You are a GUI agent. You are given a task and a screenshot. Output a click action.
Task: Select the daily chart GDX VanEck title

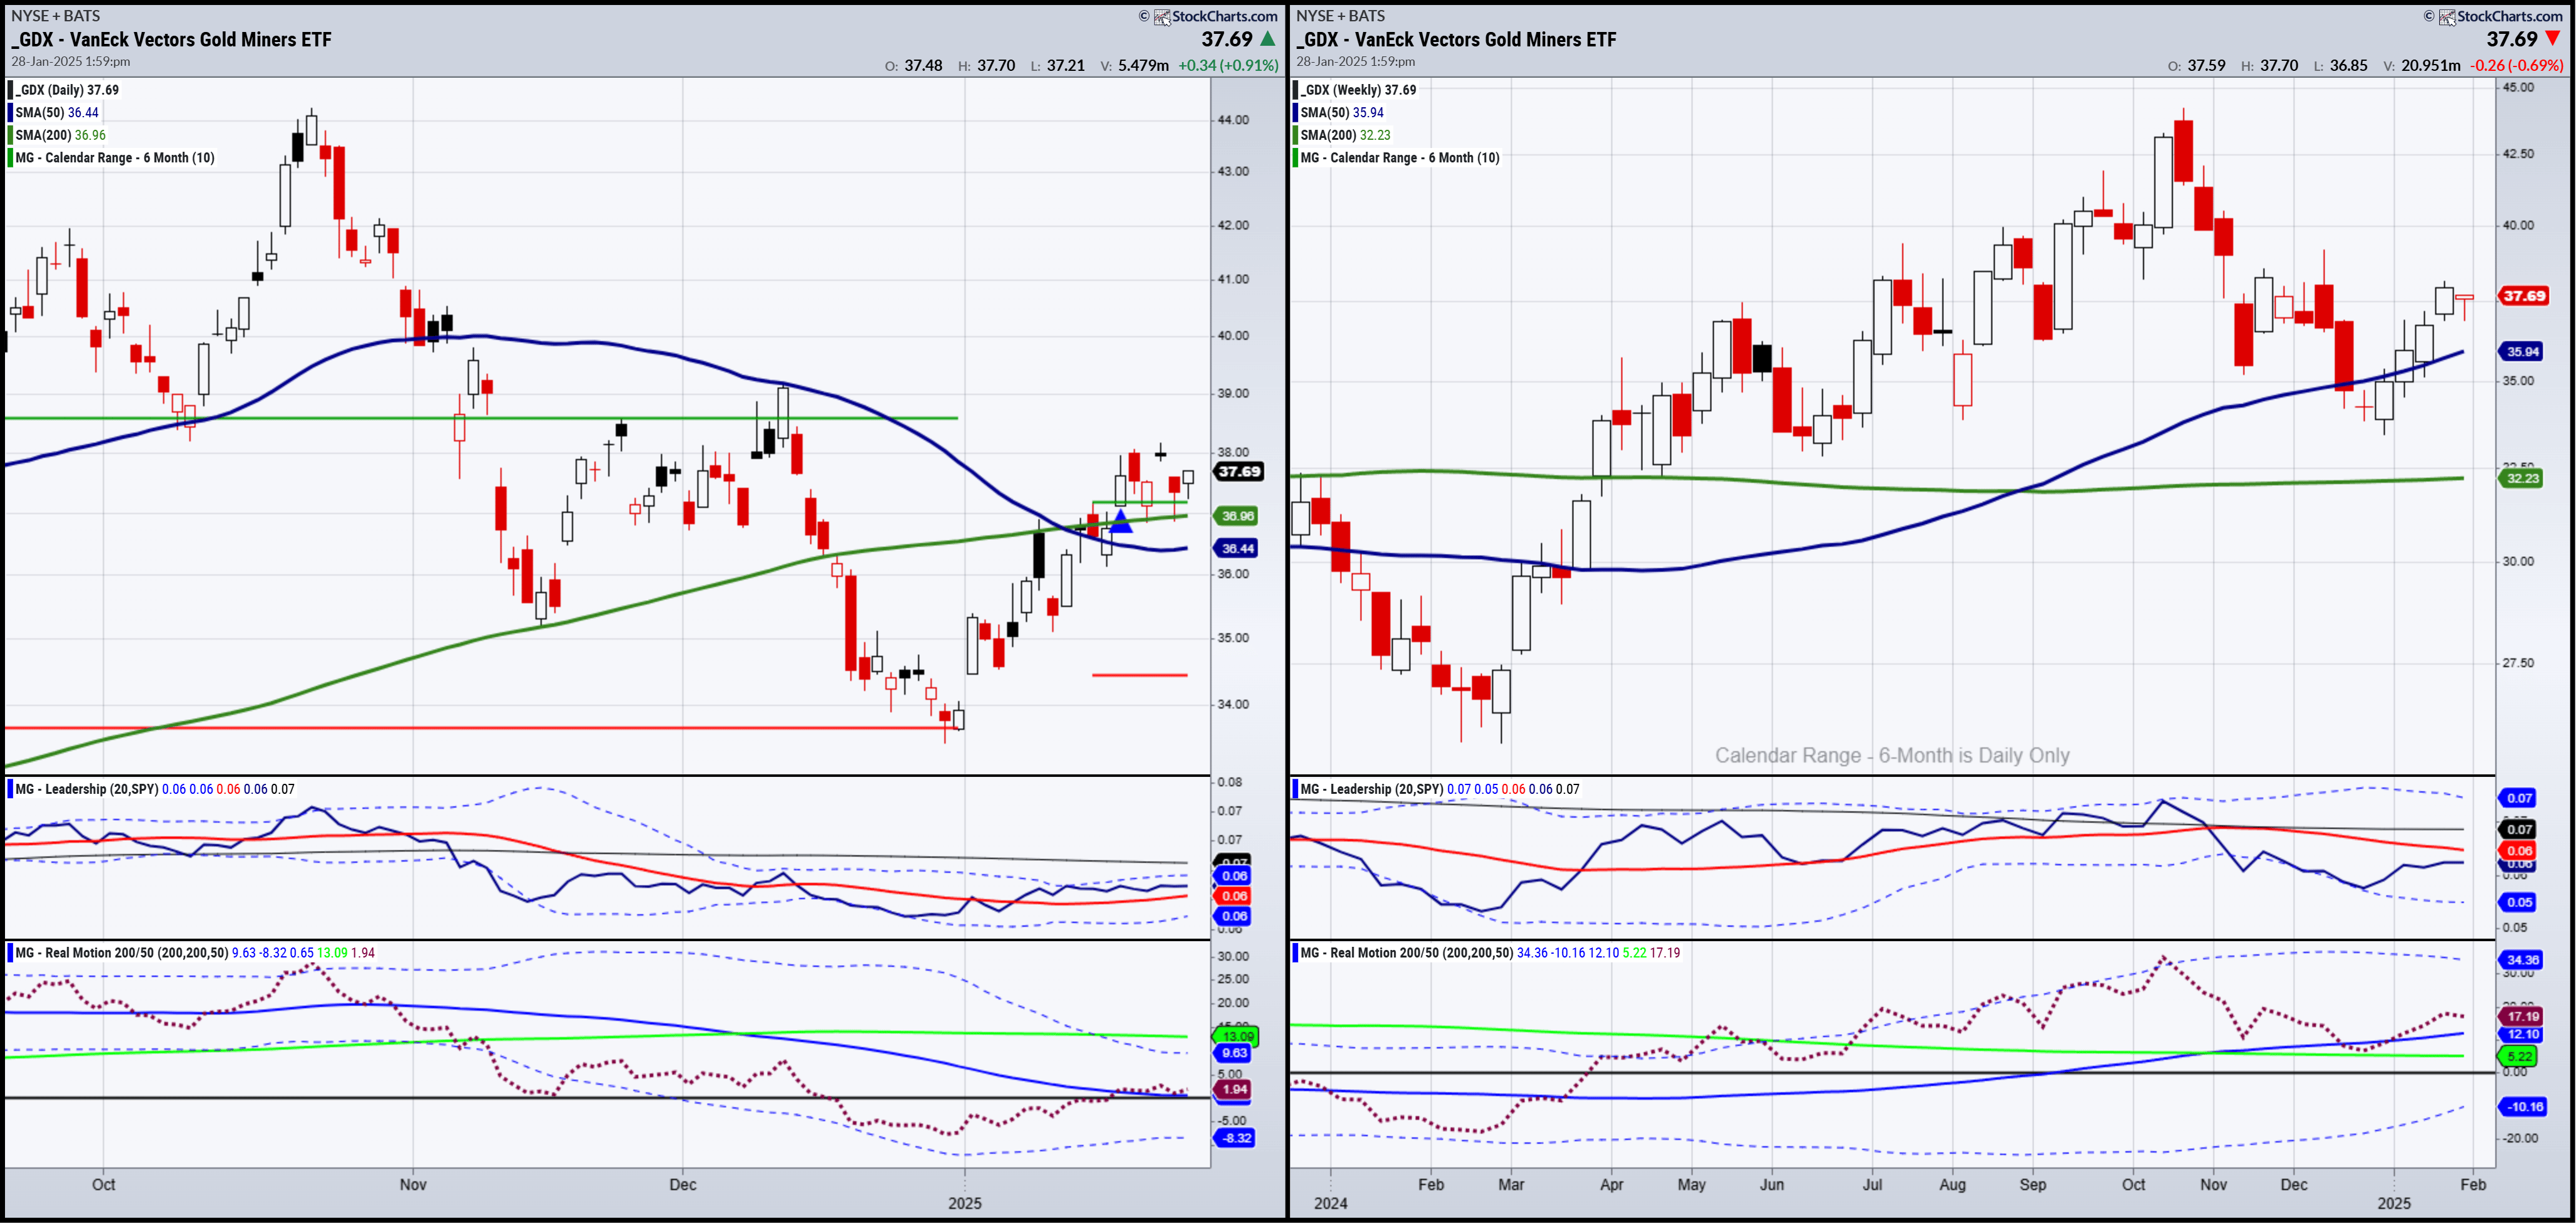(x=171, y=40)
